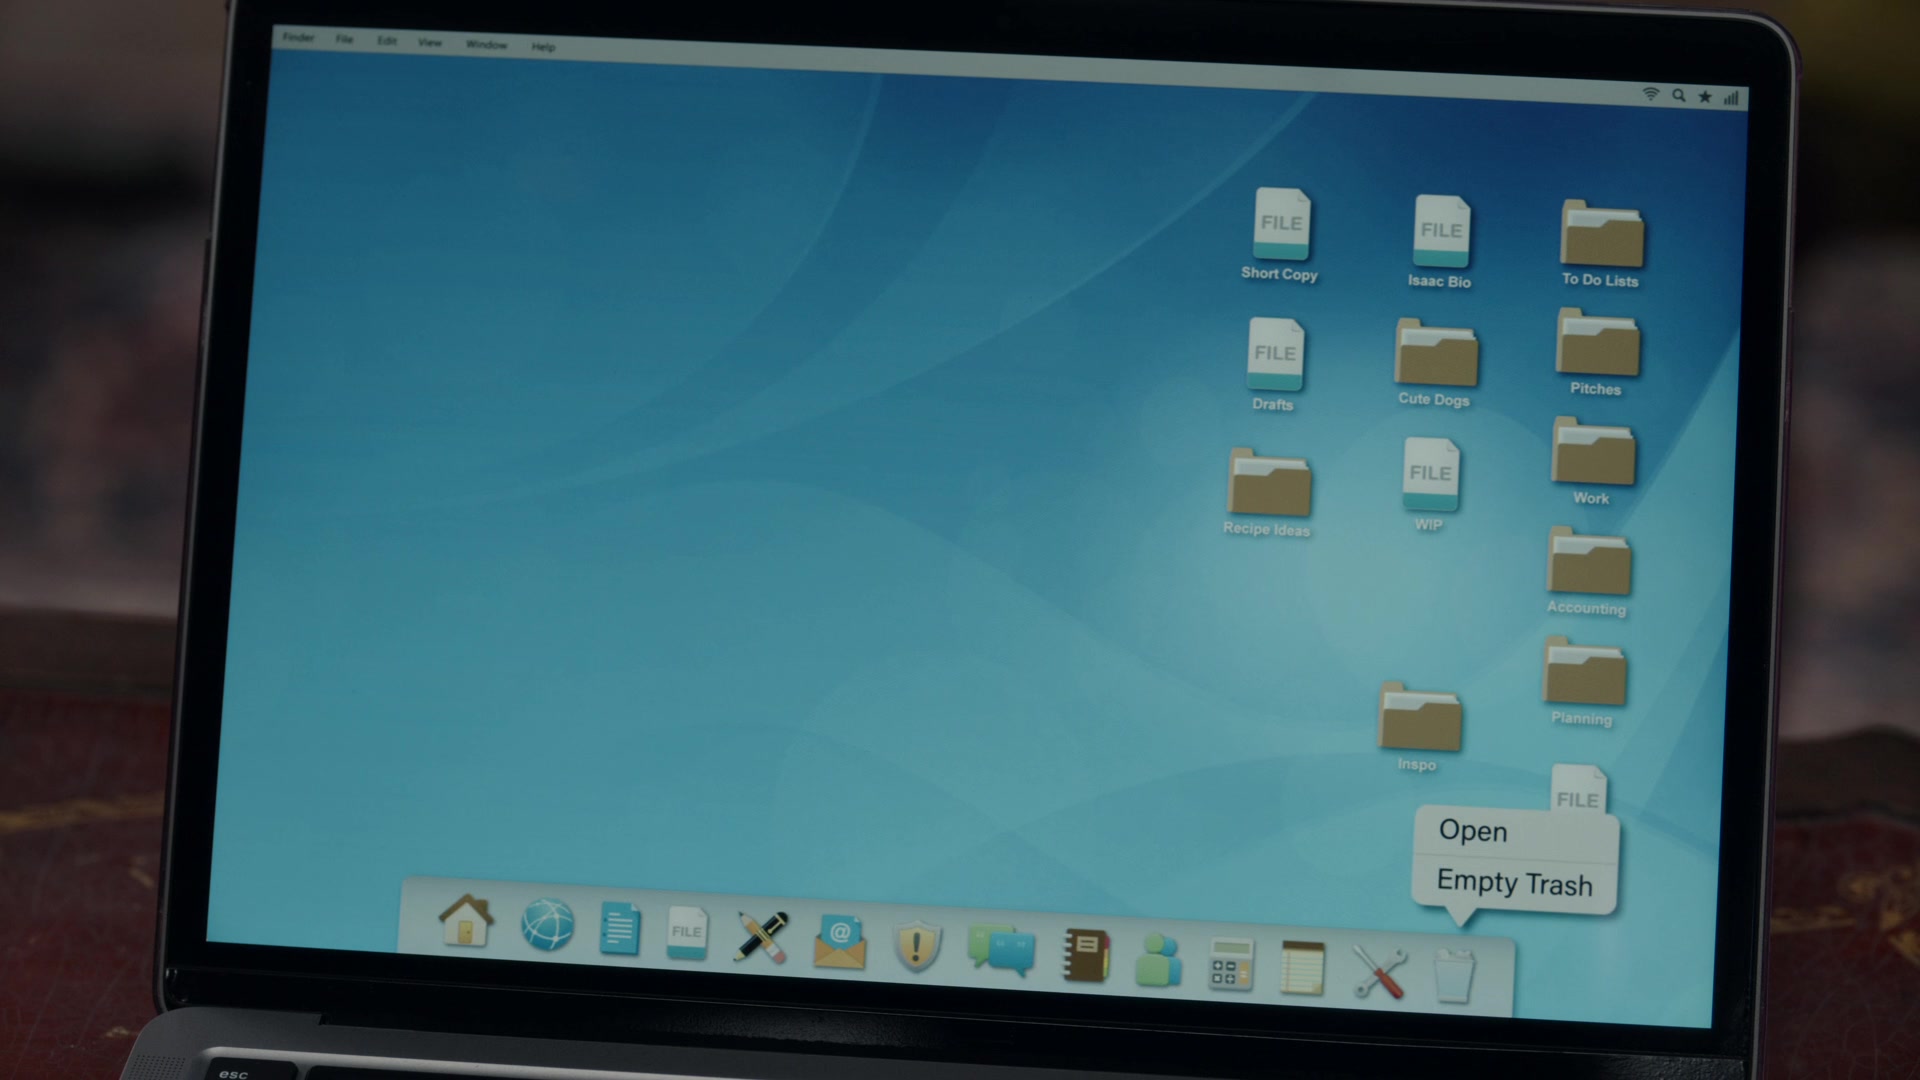Click the search magnifier in the menu bar
1920x1080 pixels.
coord(1679,95)
